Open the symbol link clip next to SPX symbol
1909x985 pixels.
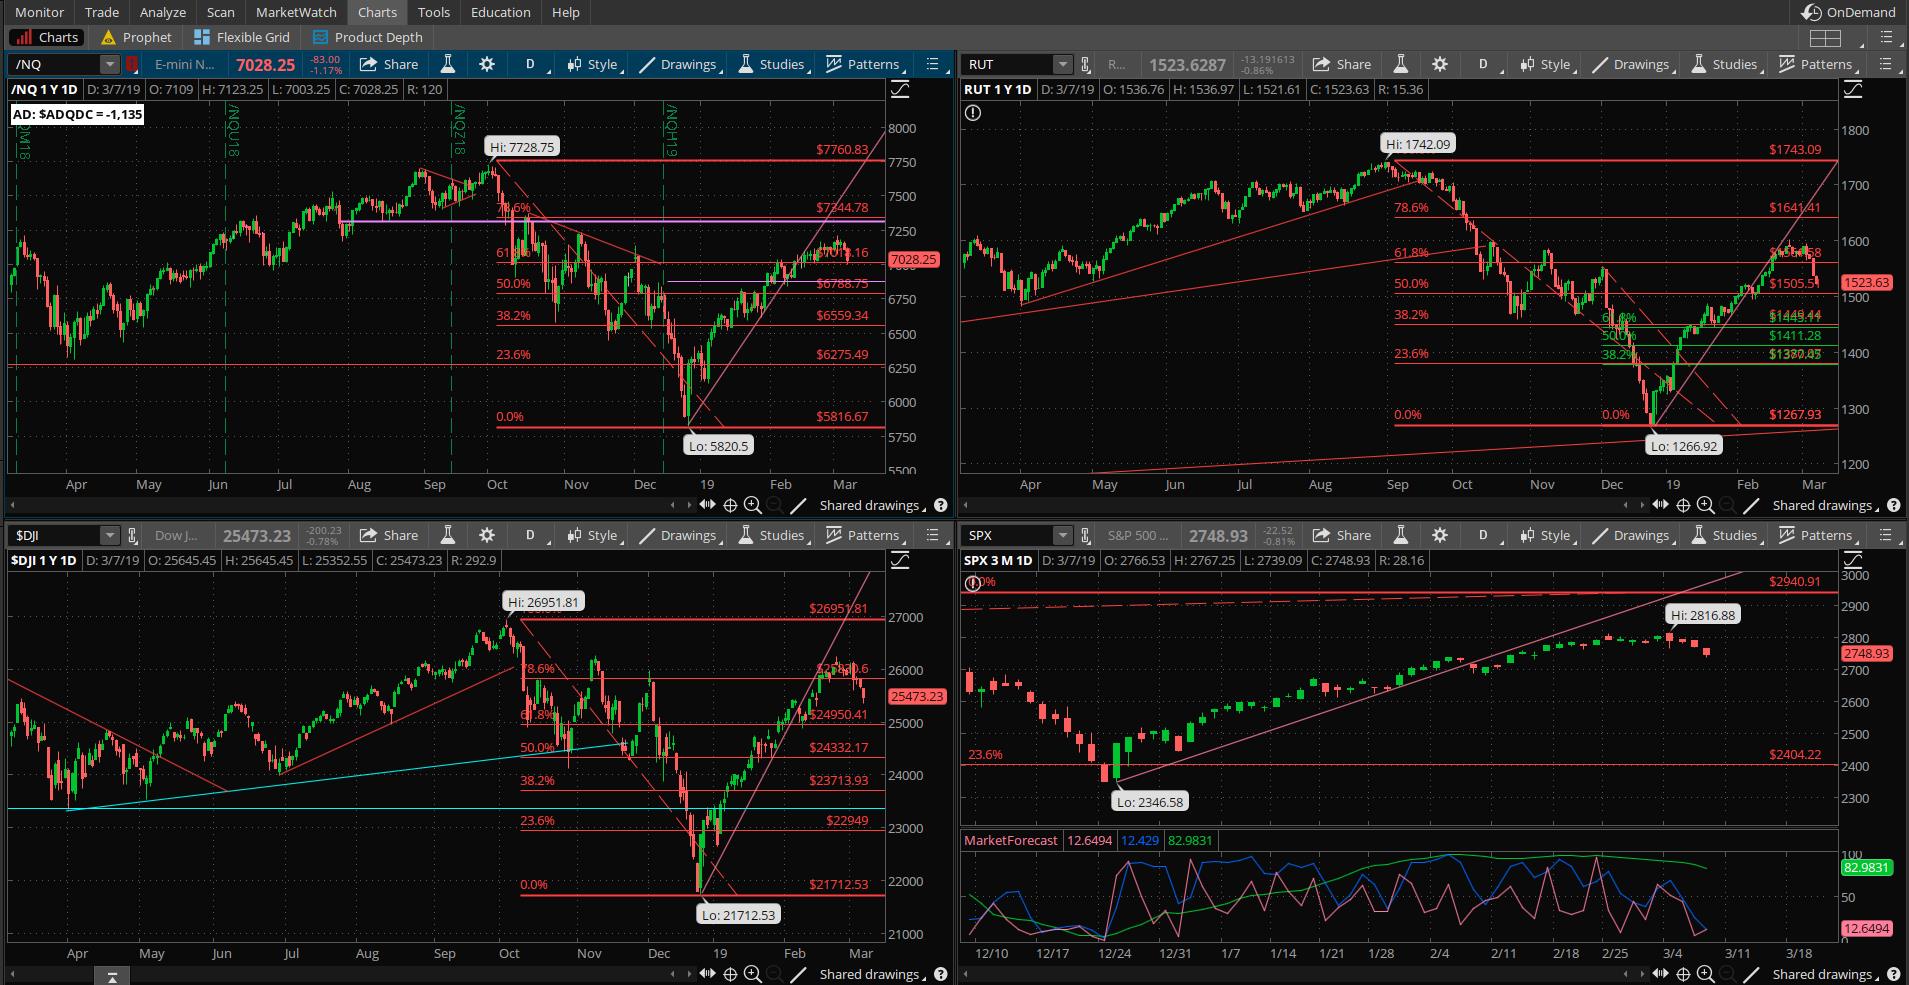click(1085, 535)
